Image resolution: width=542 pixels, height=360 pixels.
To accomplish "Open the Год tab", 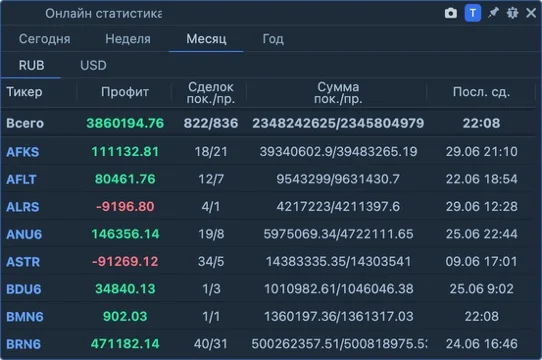I will click(273, 39).
